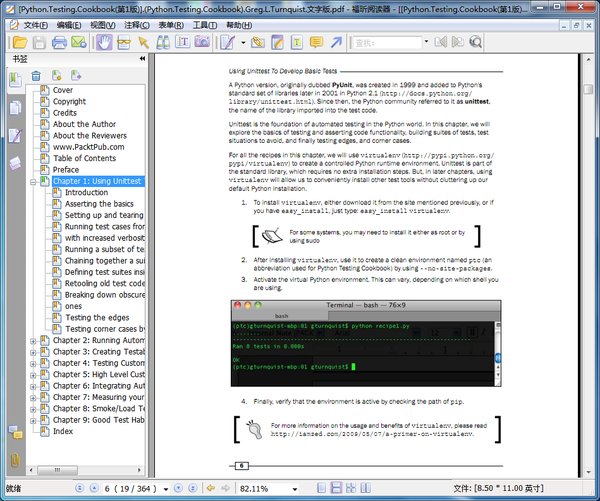The width and height of the screenshot is (600, 501).
Task: Open the bookmarks panel tab icon
Action: [15, 80]
